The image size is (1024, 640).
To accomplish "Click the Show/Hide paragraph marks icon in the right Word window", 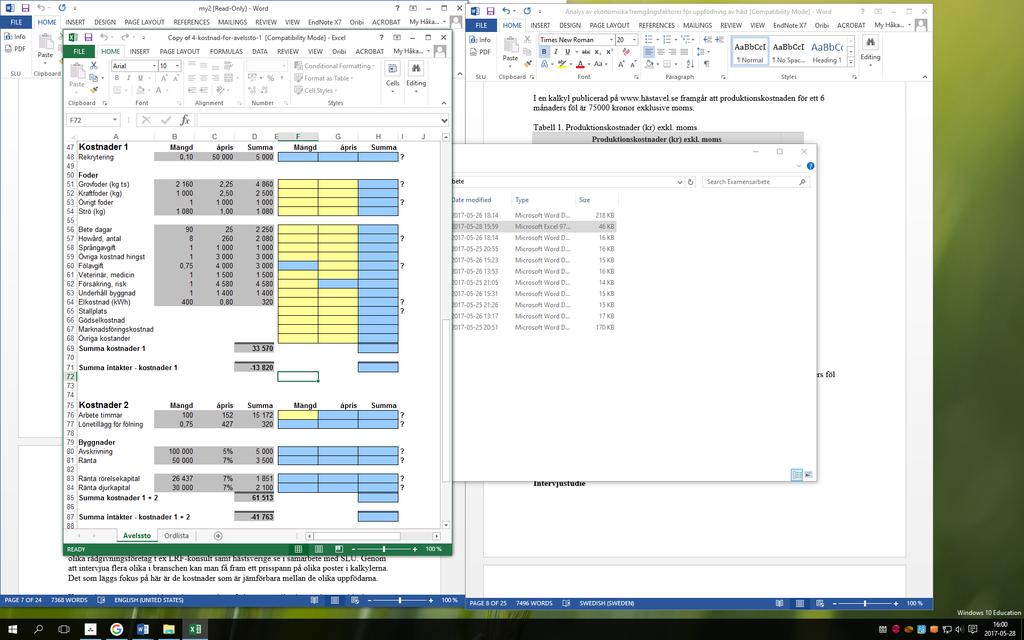I will 706,64.
